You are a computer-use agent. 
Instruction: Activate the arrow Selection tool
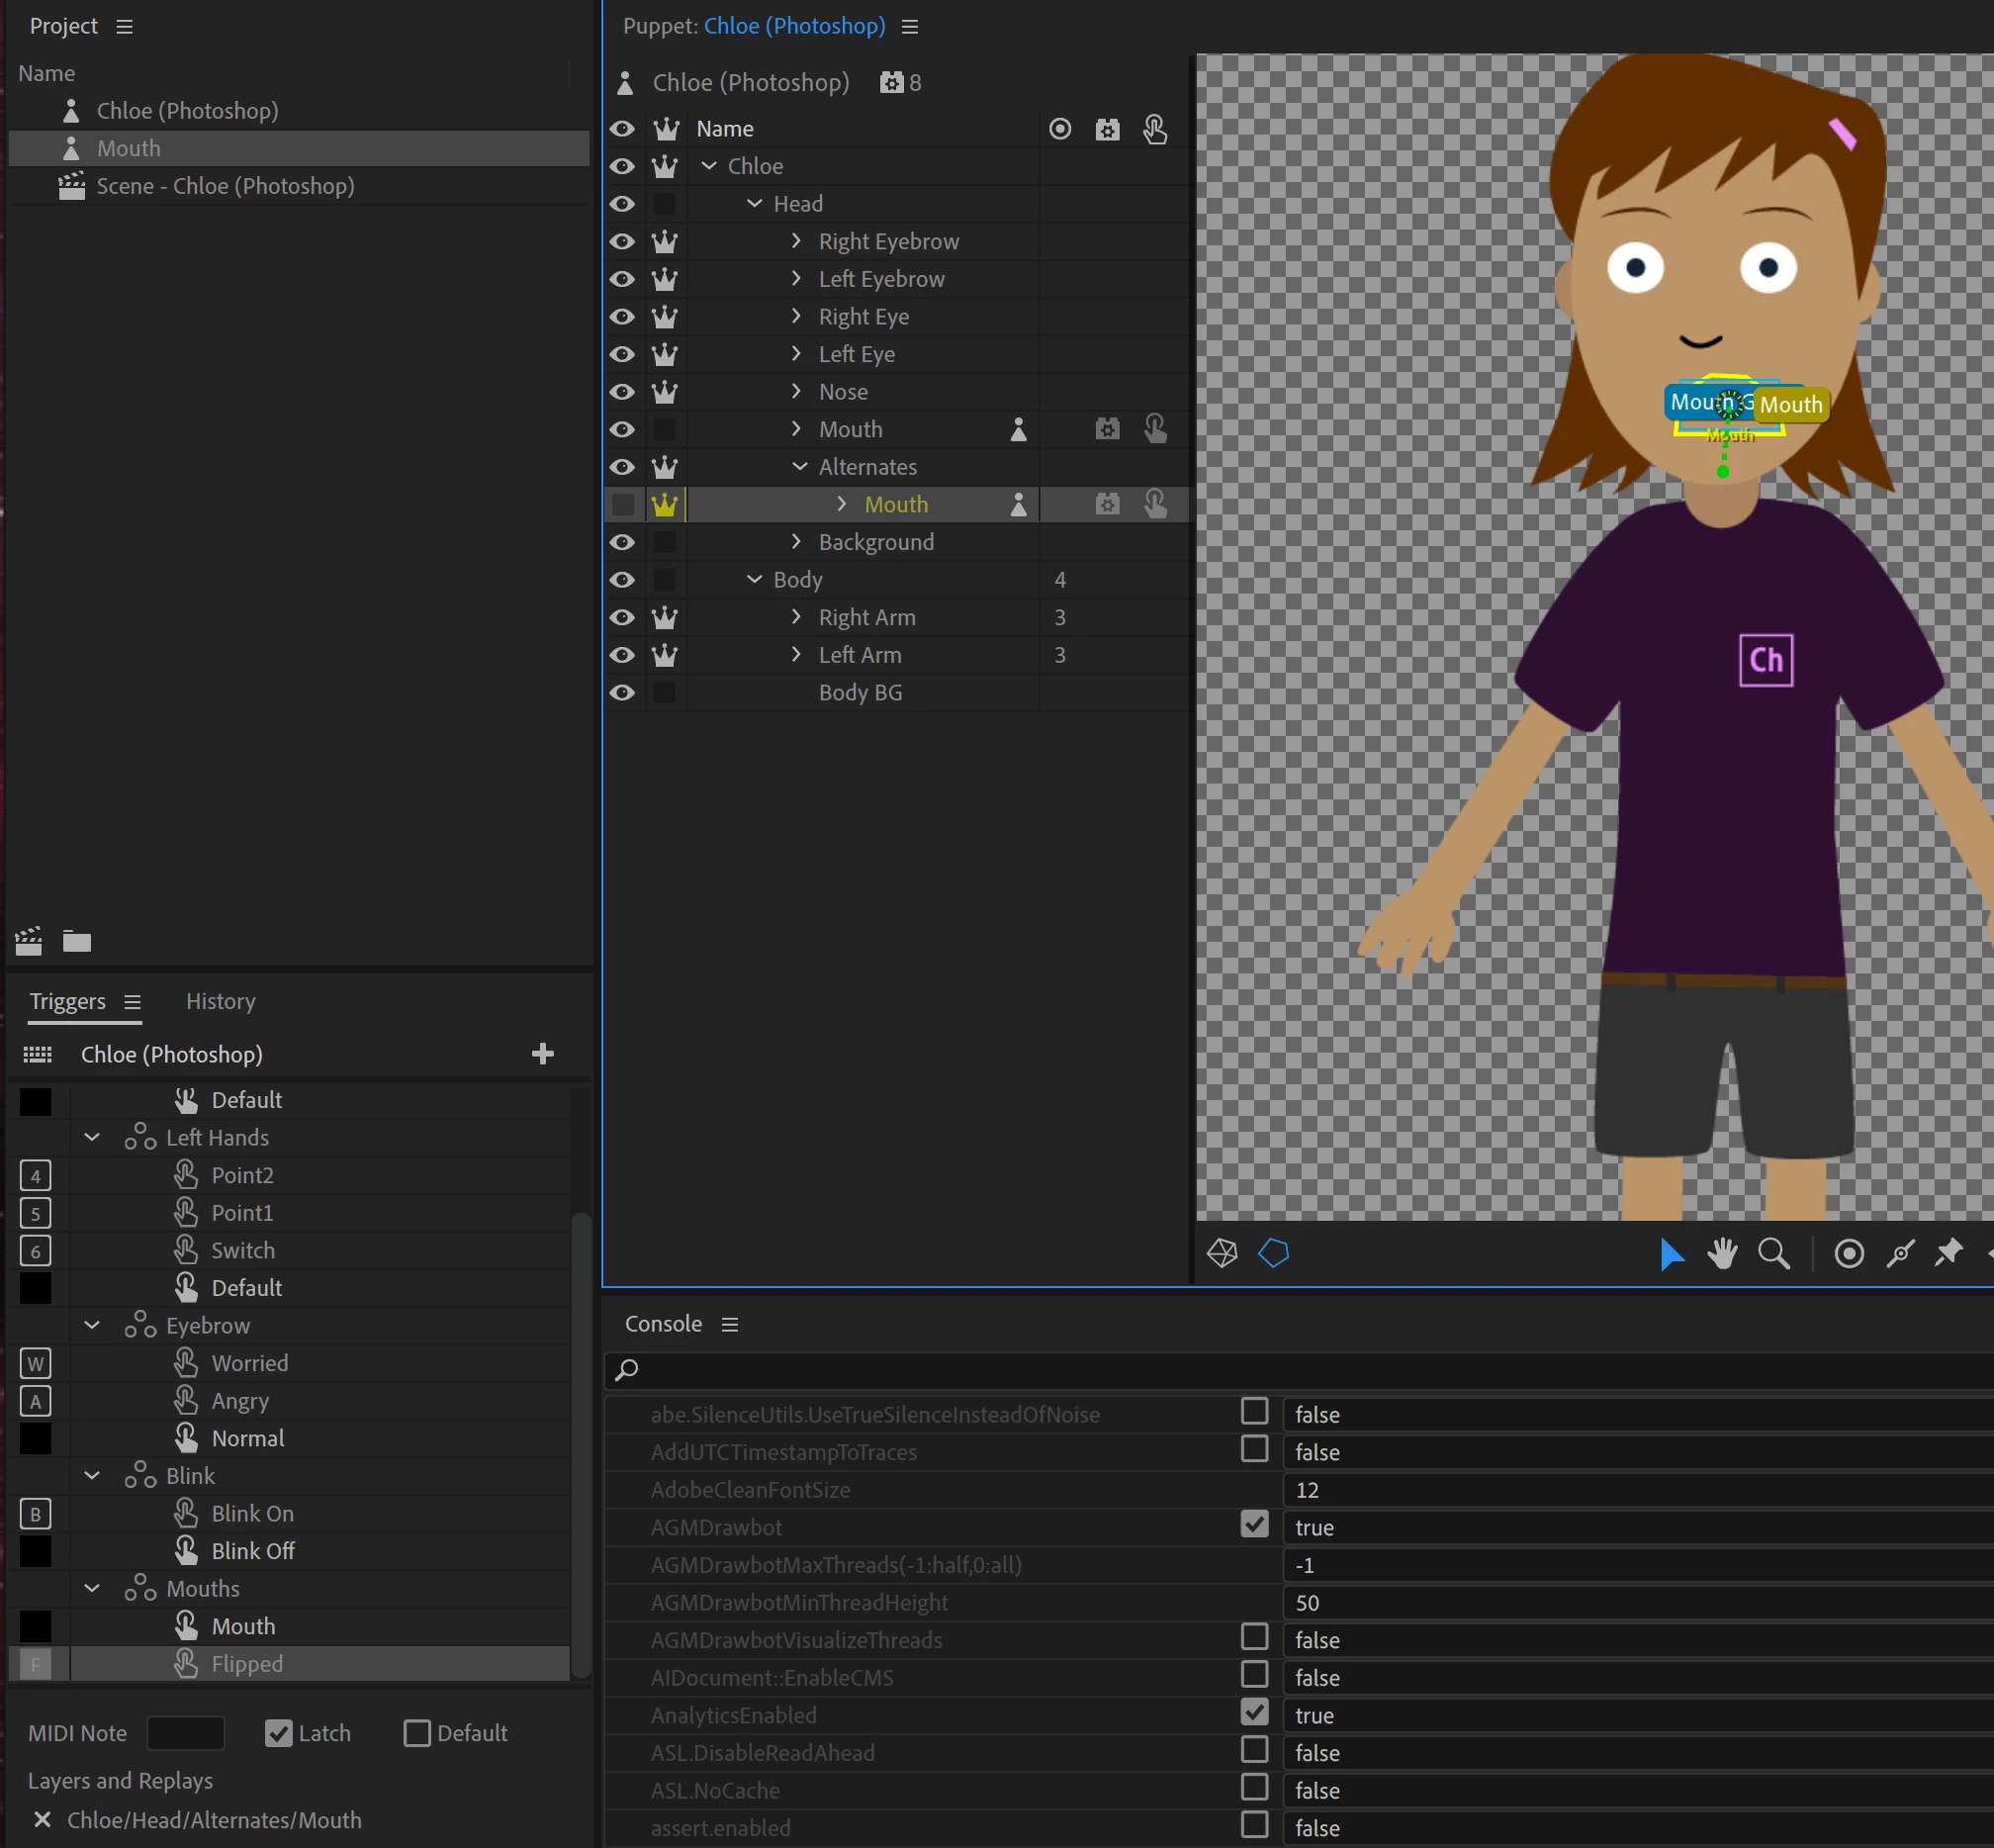pos(1670,1253)
